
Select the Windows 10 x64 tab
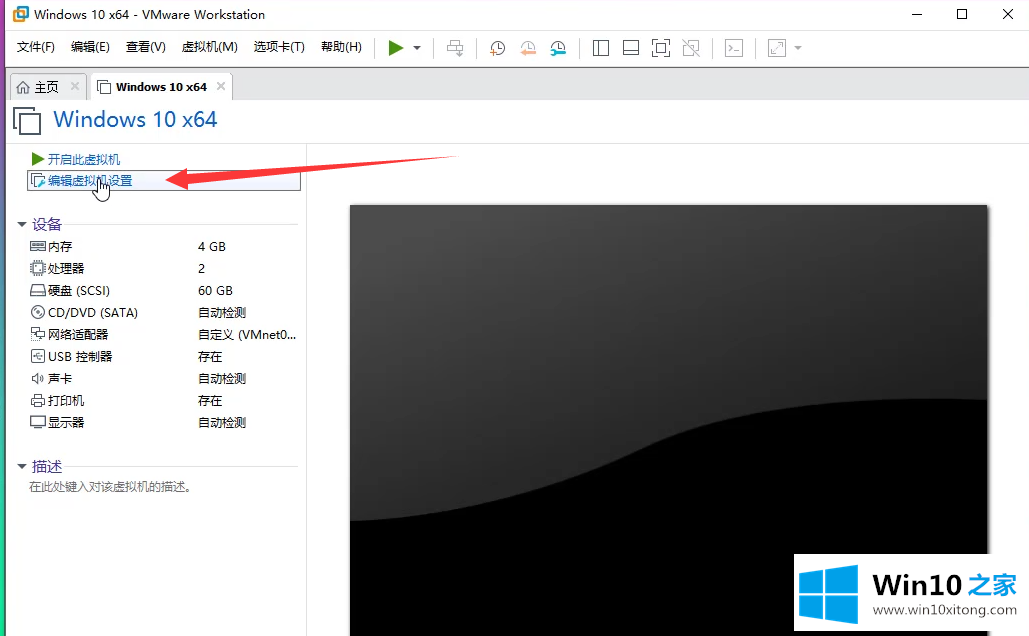click(161, 87)
